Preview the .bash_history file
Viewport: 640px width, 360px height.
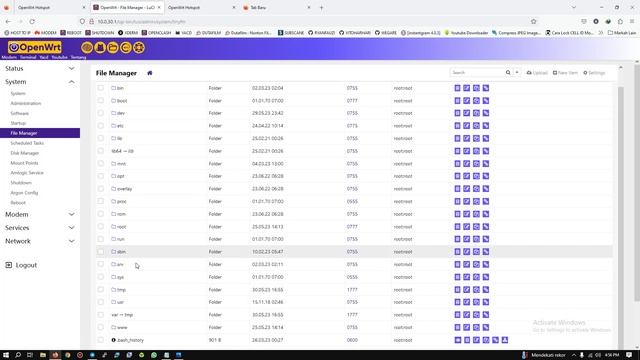point(458,340)
